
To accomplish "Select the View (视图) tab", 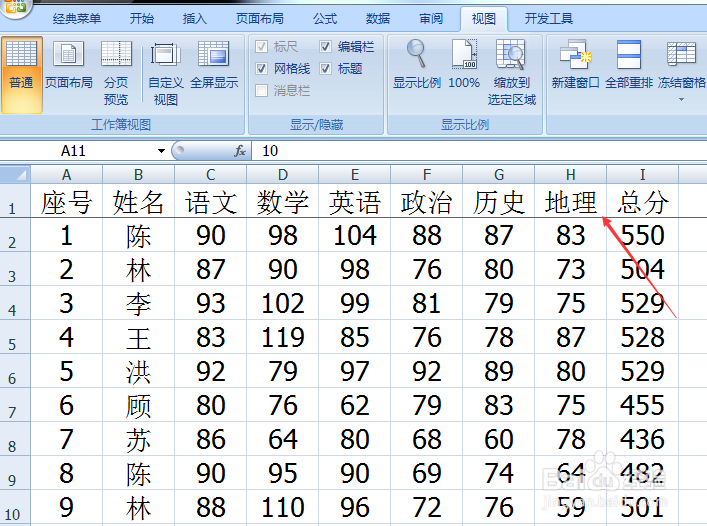I will [x=484, y=19].
